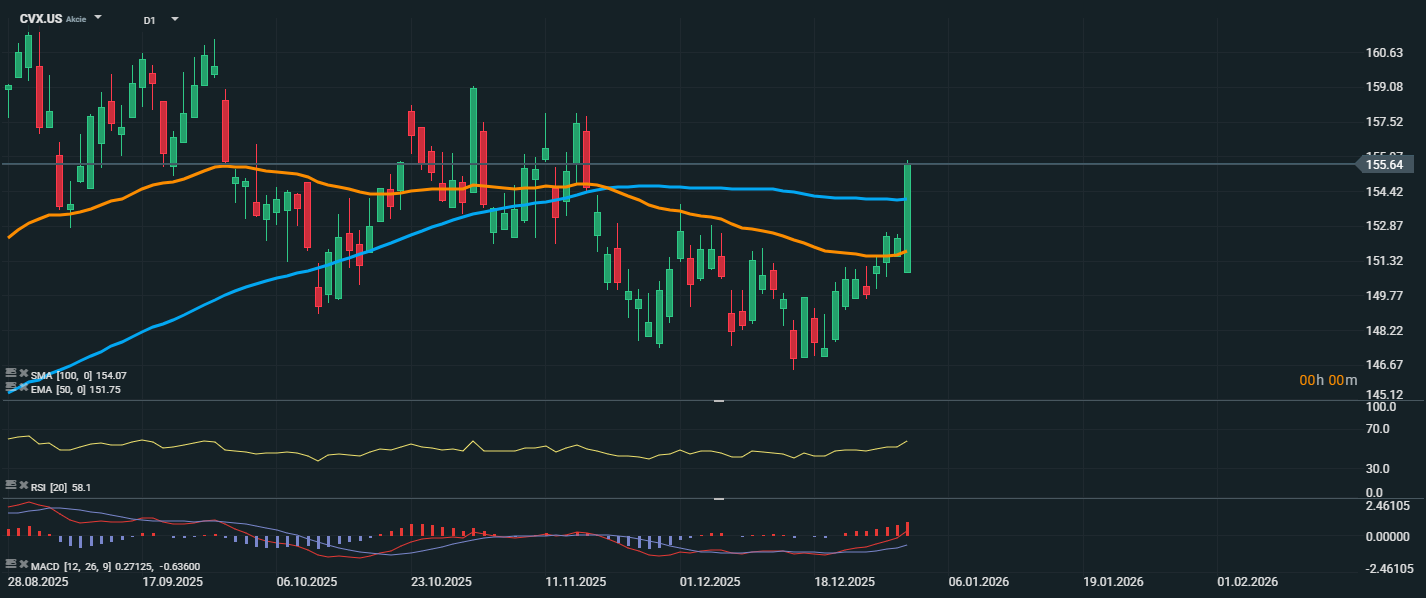
Task: Remove the SMA 100 indicator via X
Action: (23, 374)
